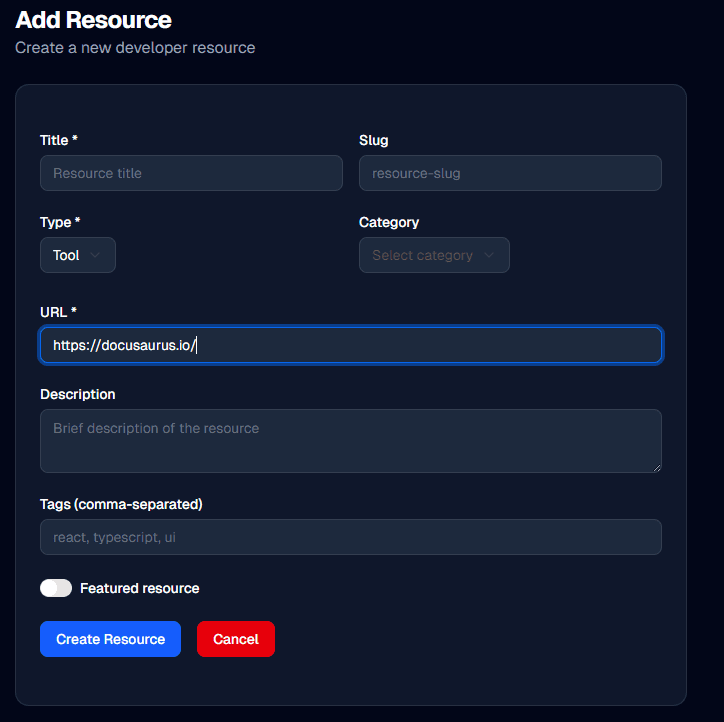Image resolution: width=724 pixels, height=722 pixels.
Task: Expand the Select category dropdown
Action: [x=434, y=255]
